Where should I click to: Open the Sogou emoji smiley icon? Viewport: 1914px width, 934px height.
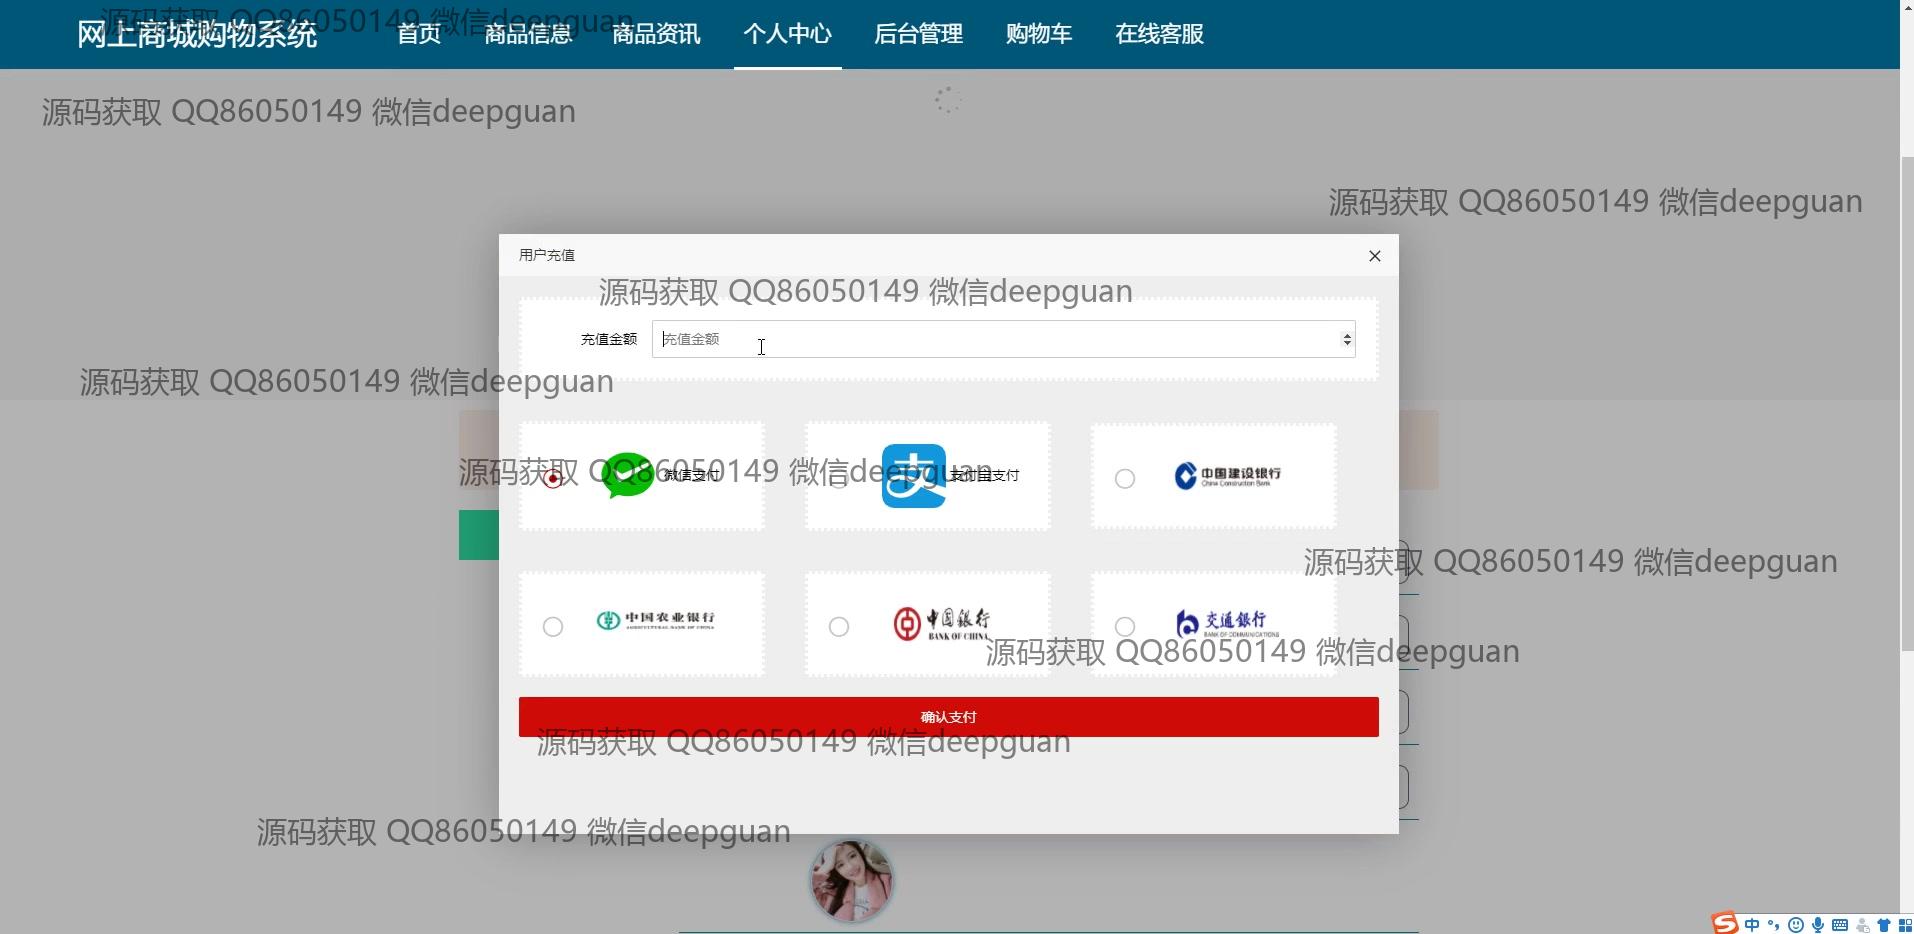[1796, 925]
